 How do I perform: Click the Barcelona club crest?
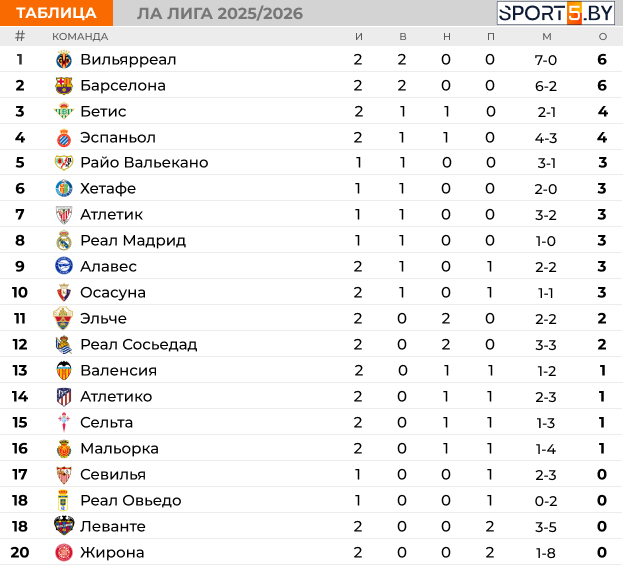pos(64,85)
